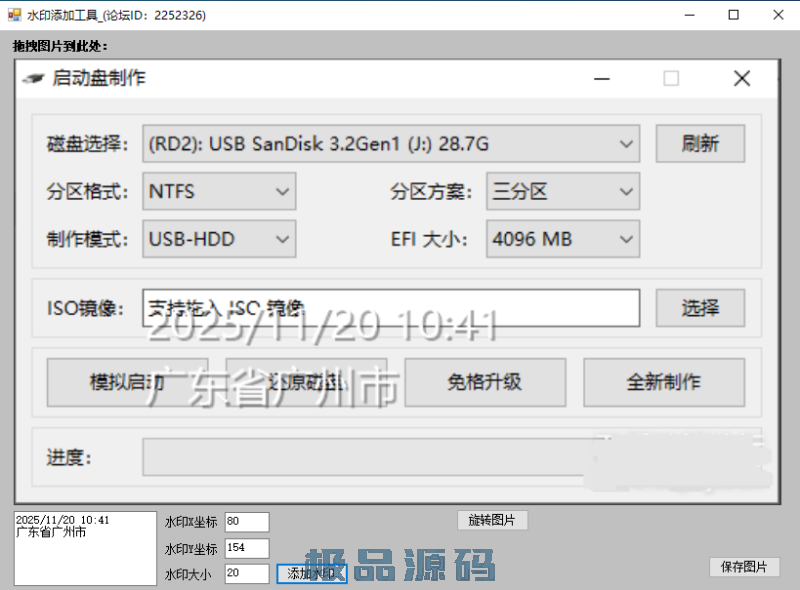Click the 免格升级 upgrade button

click(485, 382)
